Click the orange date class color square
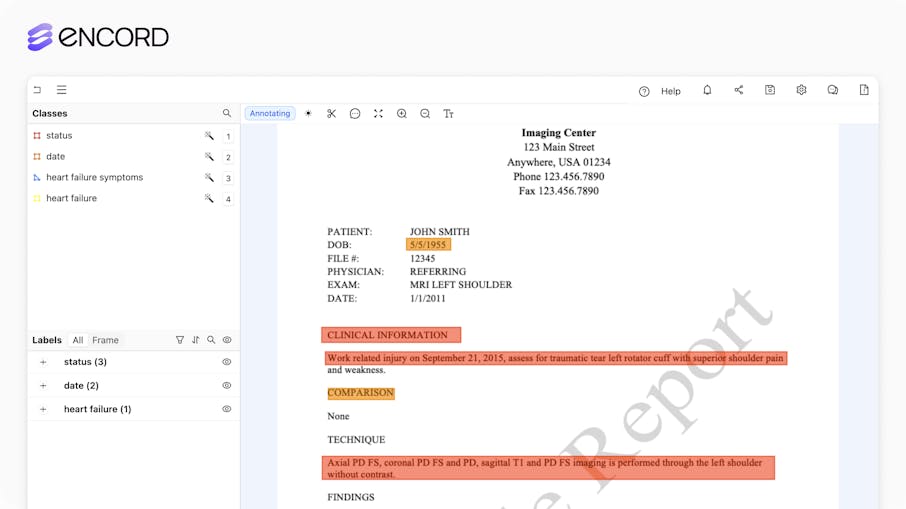The width and height of the screenshot is (906, 509). [x=37, y=157]
